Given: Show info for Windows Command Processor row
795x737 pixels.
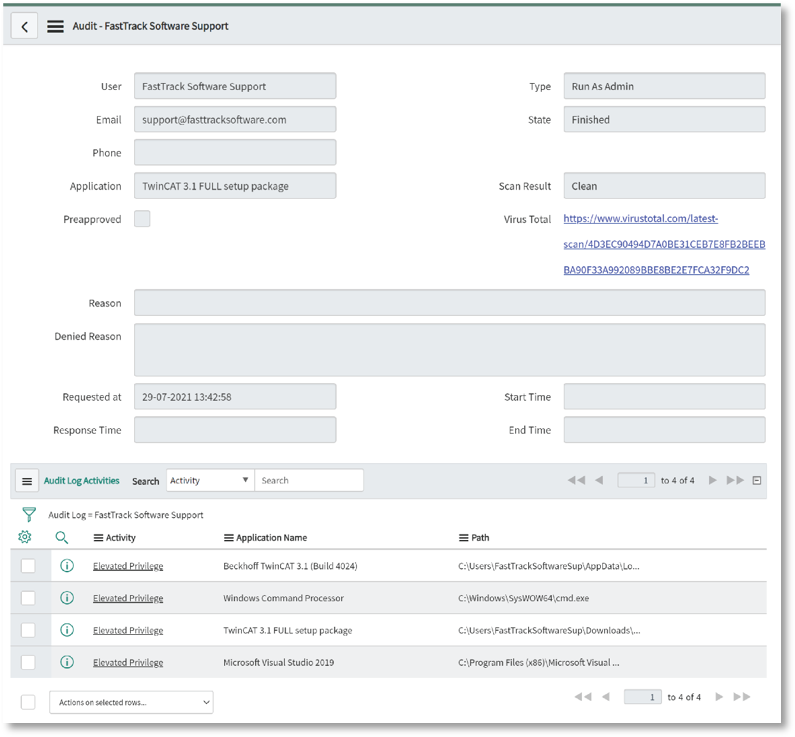Looking at the screenshot, I should 67,598.
